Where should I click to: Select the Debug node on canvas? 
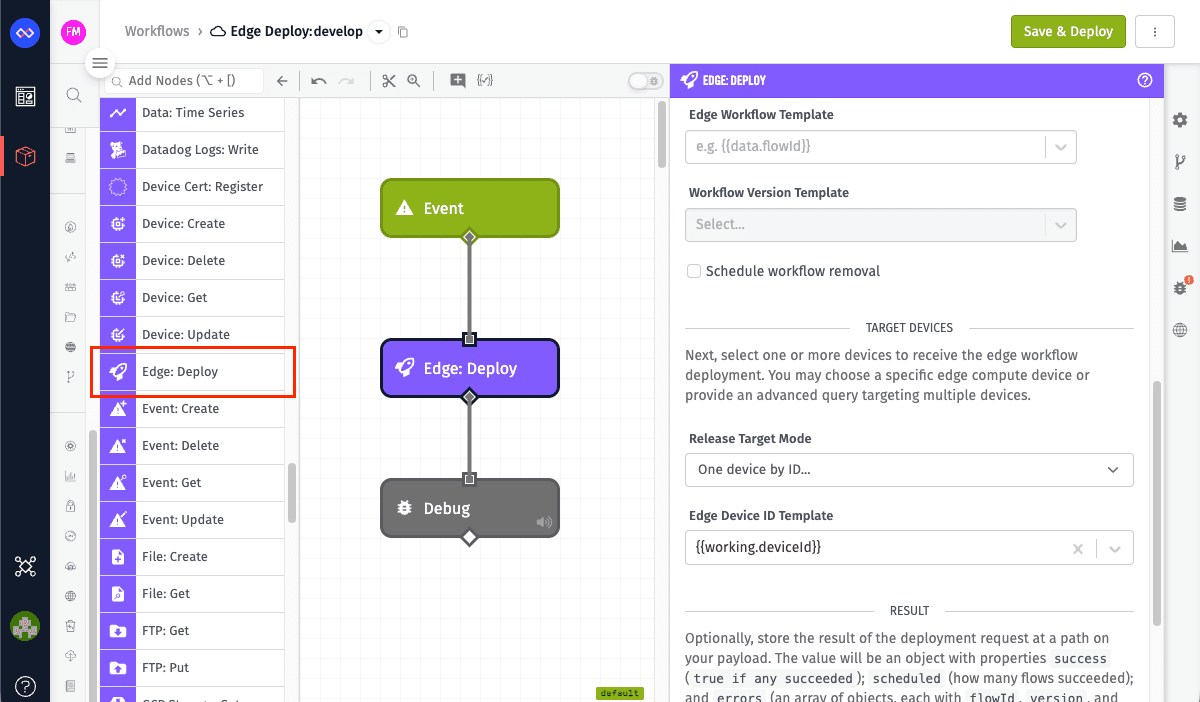coord(469,508)
